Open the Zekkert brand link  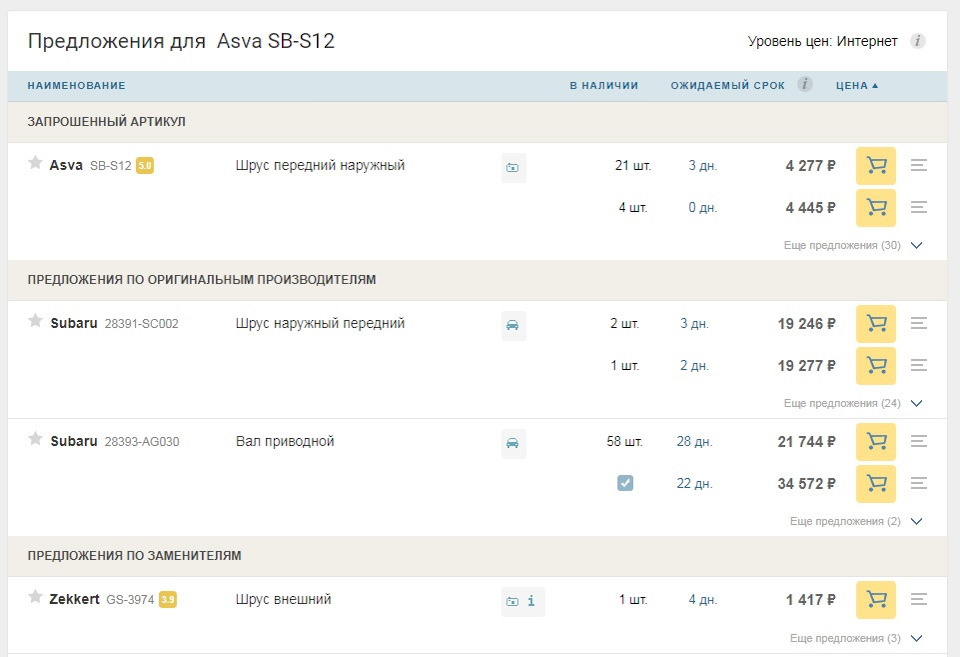tap(74, 599)
